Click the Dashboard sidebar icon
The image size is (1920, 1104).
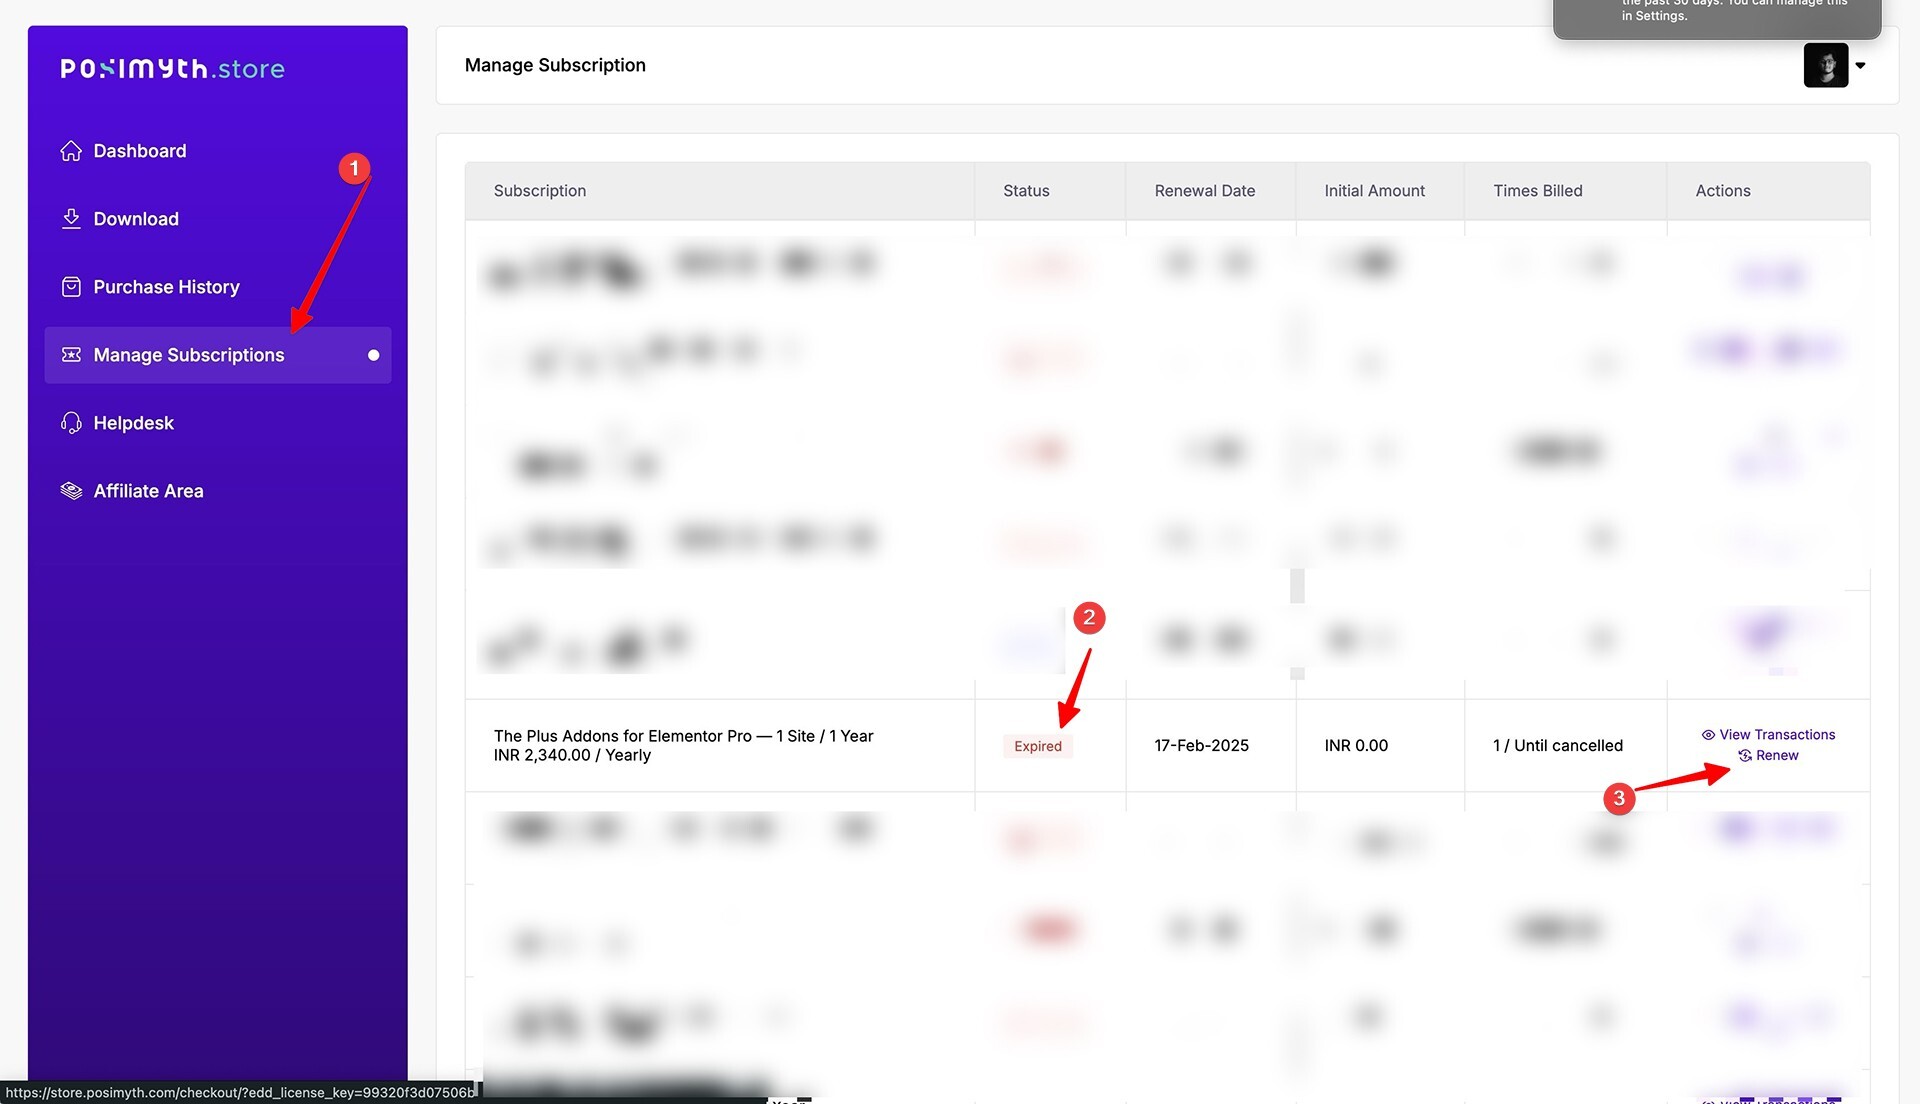pos(71,149)
